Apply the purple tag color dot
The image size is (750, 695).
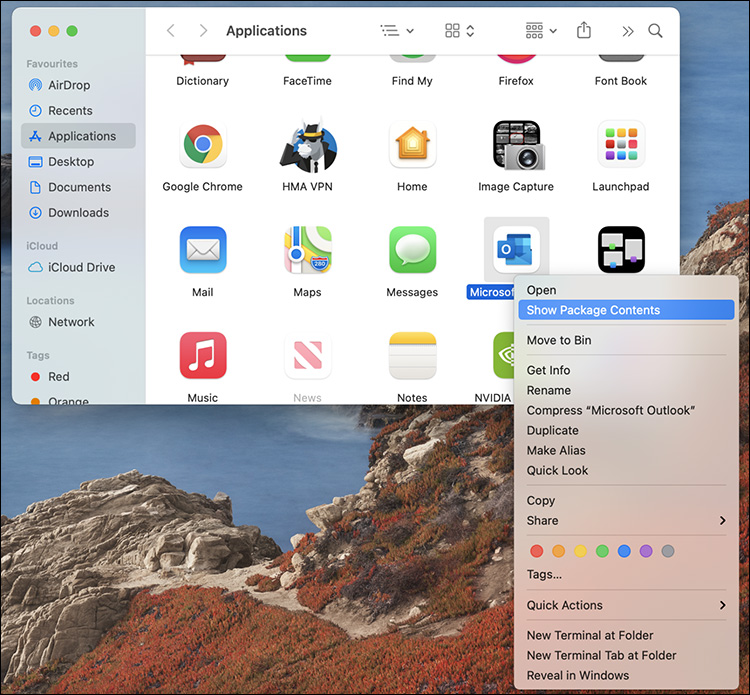[646, 551]
